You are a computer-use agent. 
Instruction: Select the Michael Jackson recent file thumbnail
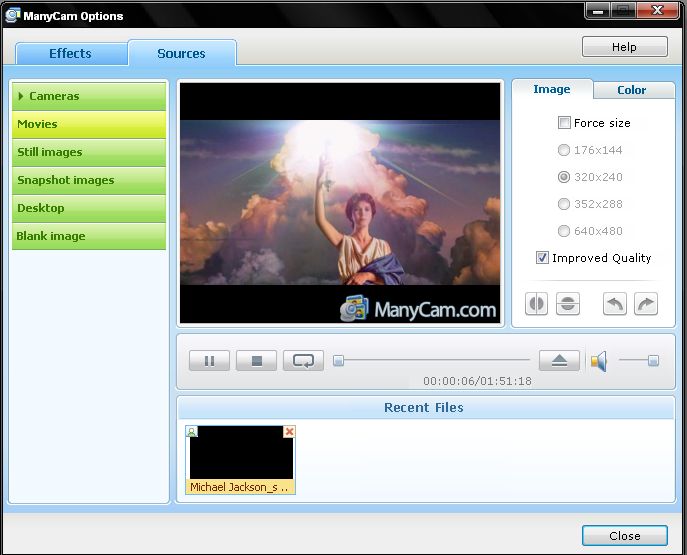pos(241,460)
